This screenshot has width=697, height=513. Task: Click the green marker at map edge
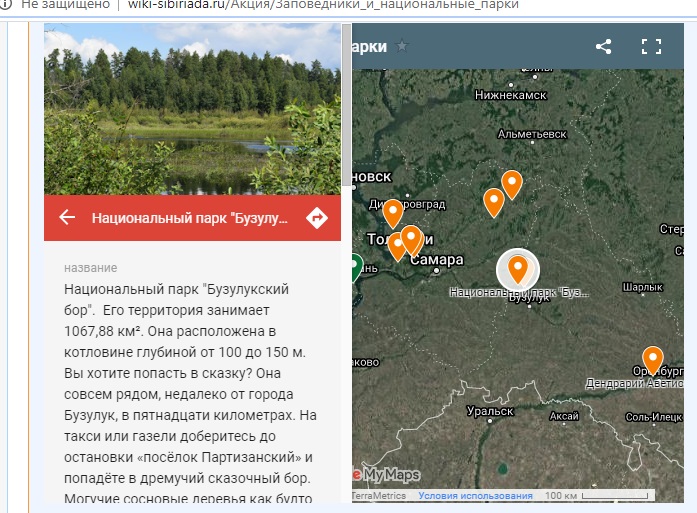point(357,268)
